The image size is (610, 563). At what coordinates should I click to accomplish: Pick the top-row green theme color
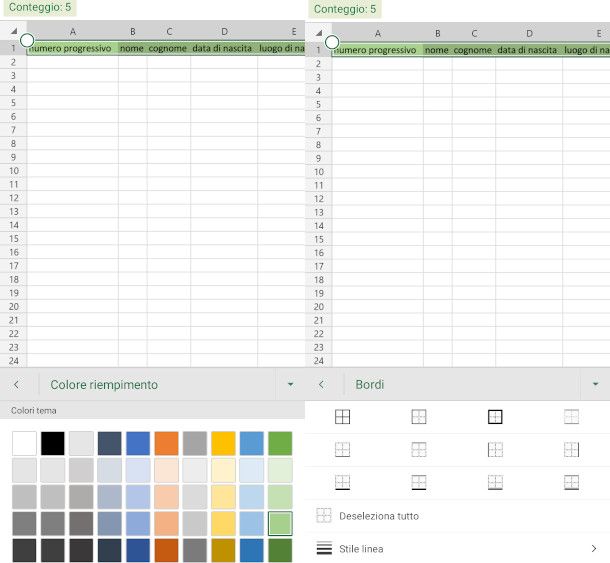coord(280,443)
